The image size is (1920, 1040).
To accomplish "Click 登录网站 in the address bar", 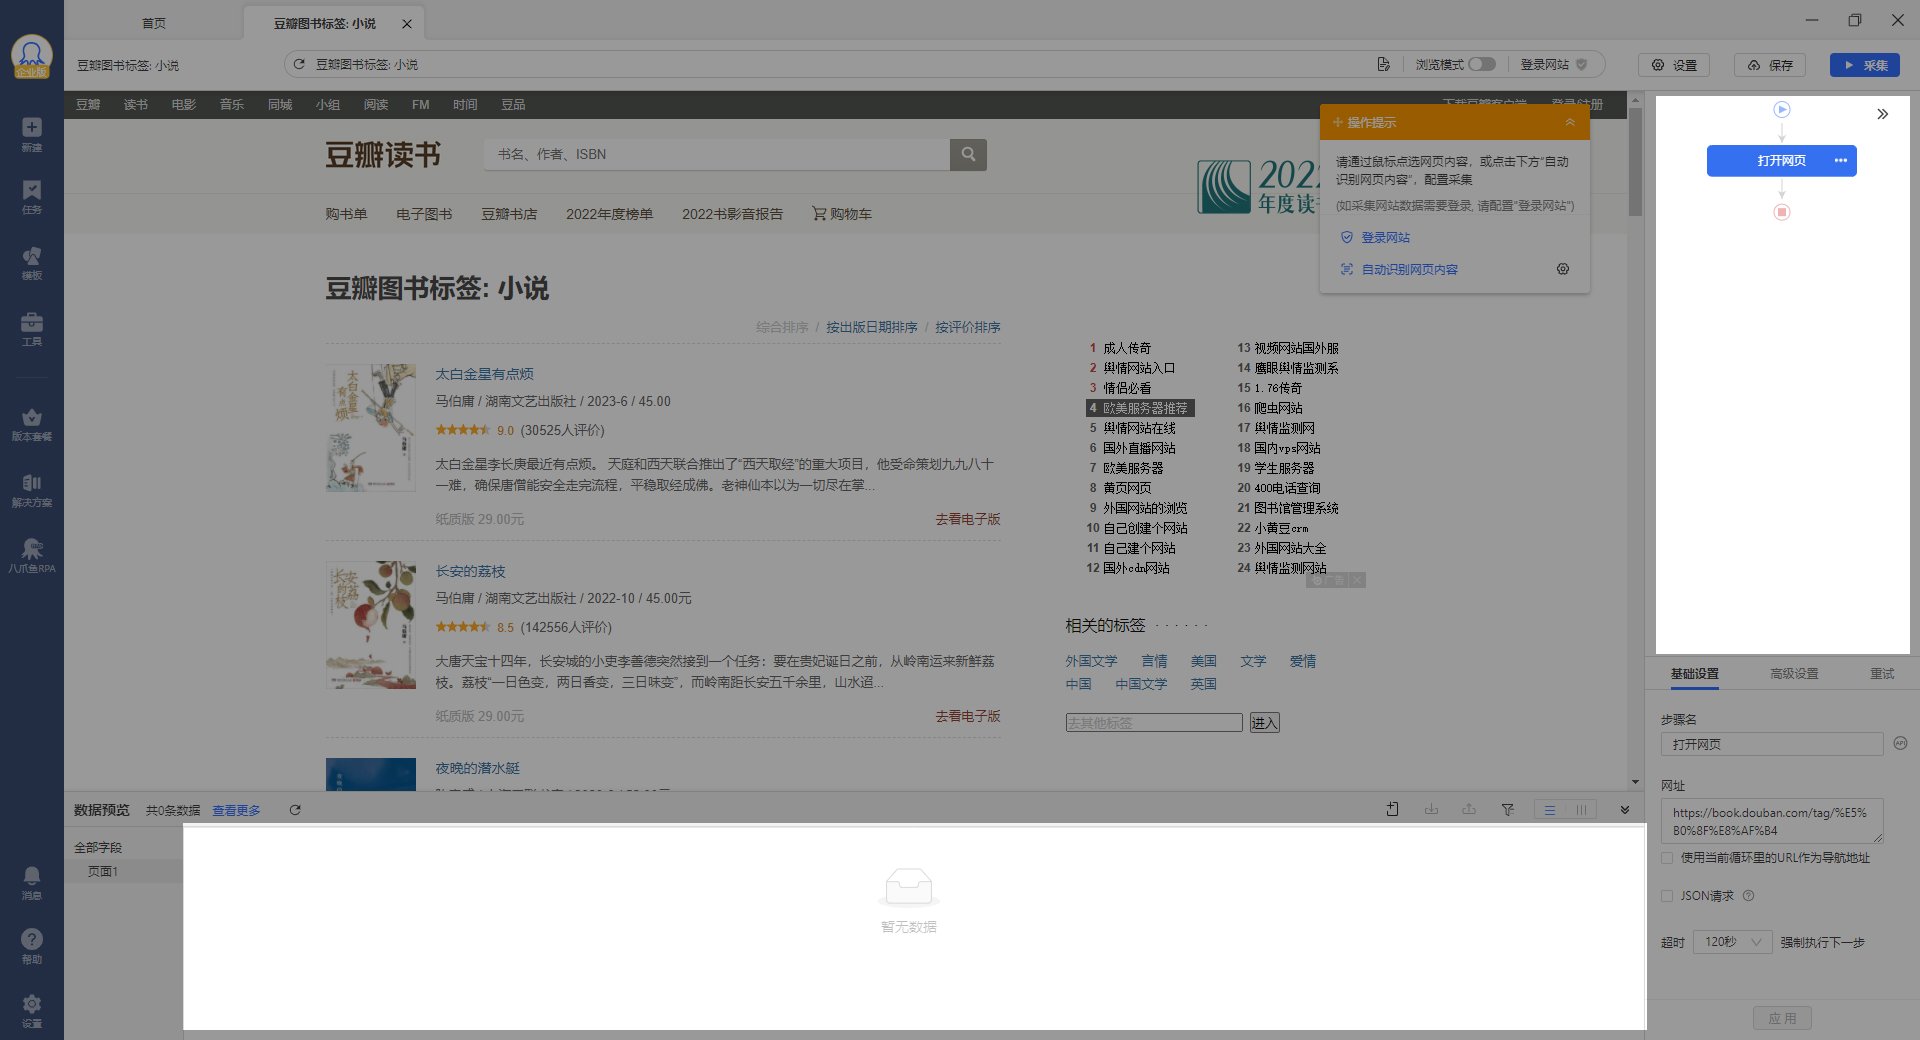I will click(x=1553, y=64).
